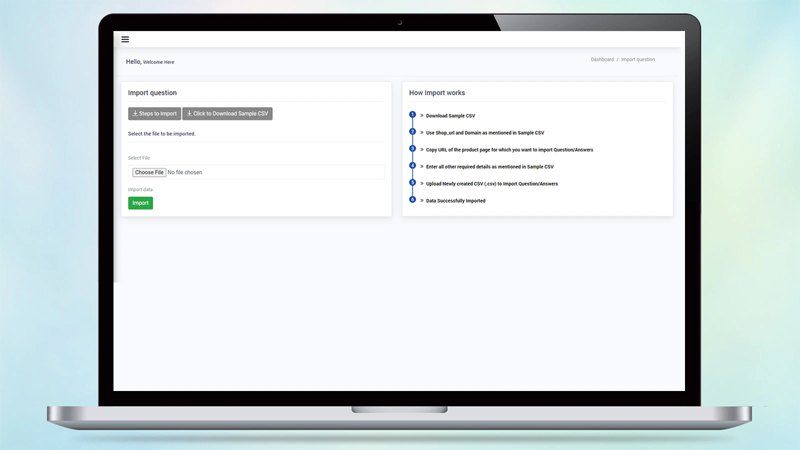Click the green Import button
The image size is (800, 450).
pyautogui.click(x=140, y=203)
